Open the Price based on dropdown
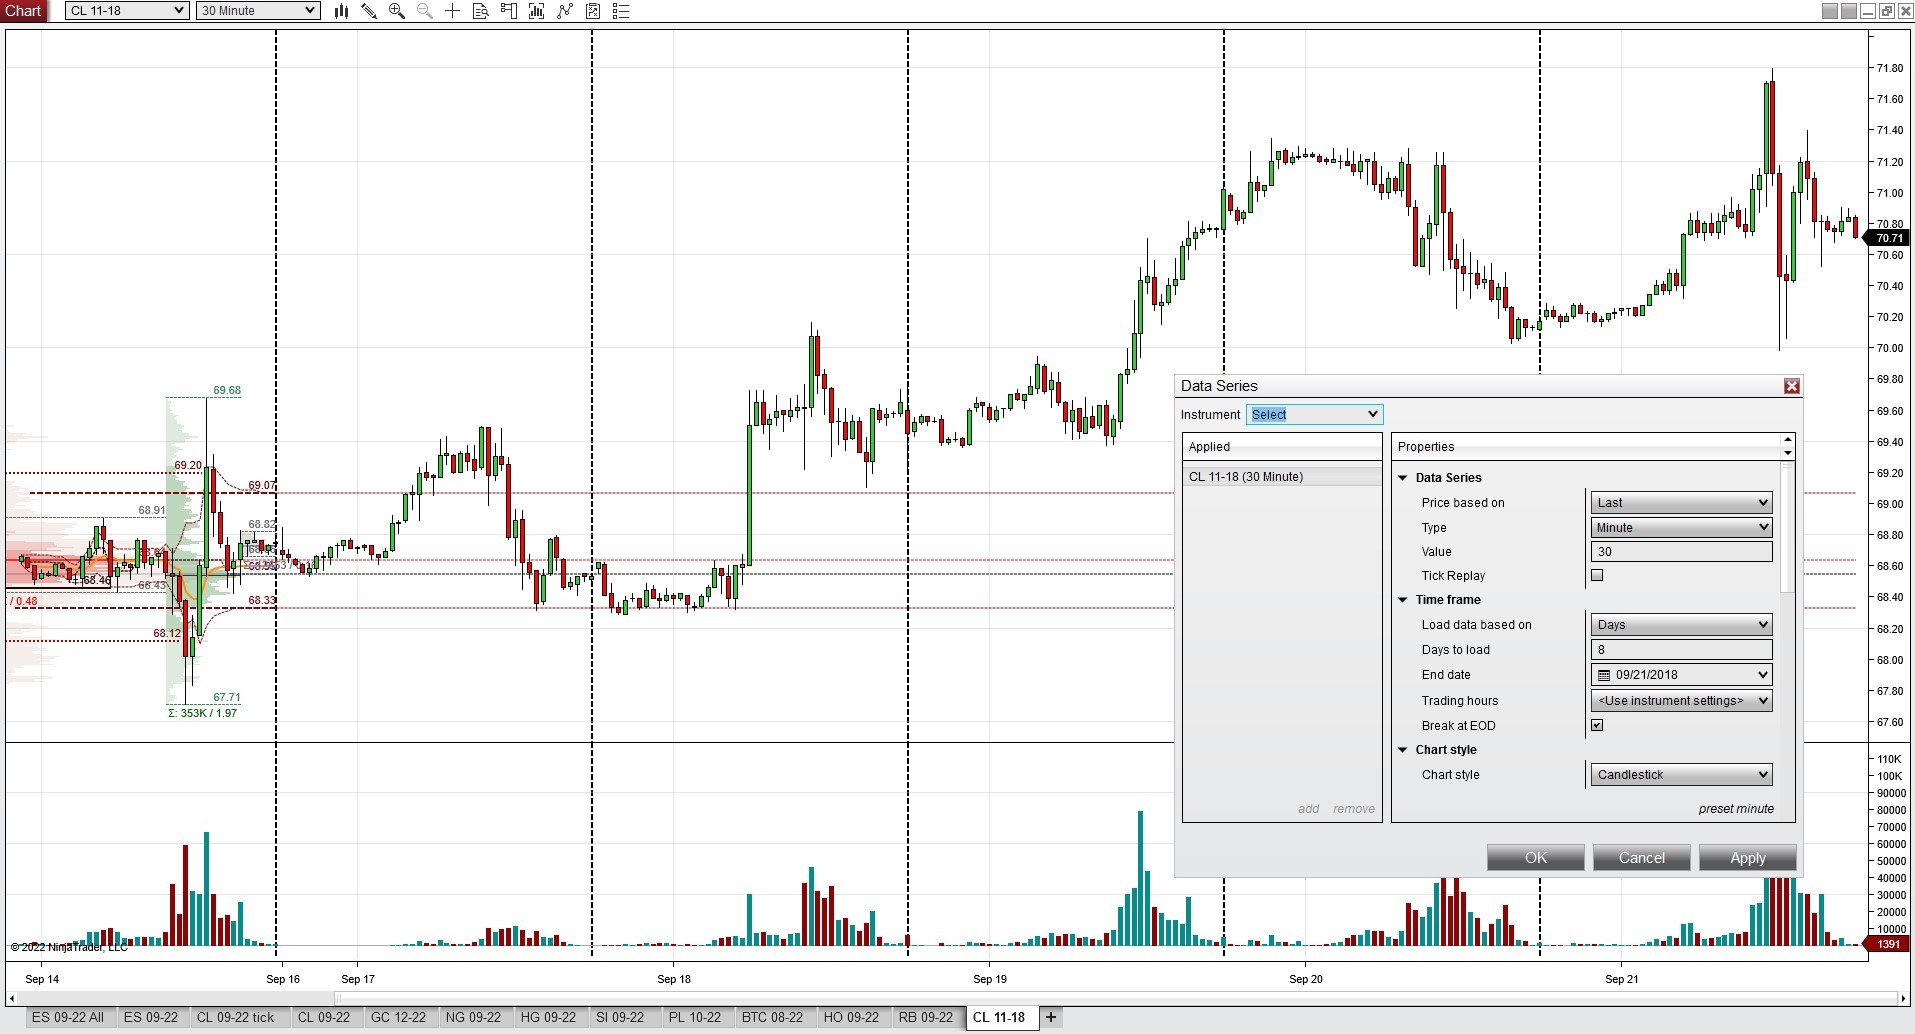Viewport: 1915px width, 1034px height. tap(1681, 502)
